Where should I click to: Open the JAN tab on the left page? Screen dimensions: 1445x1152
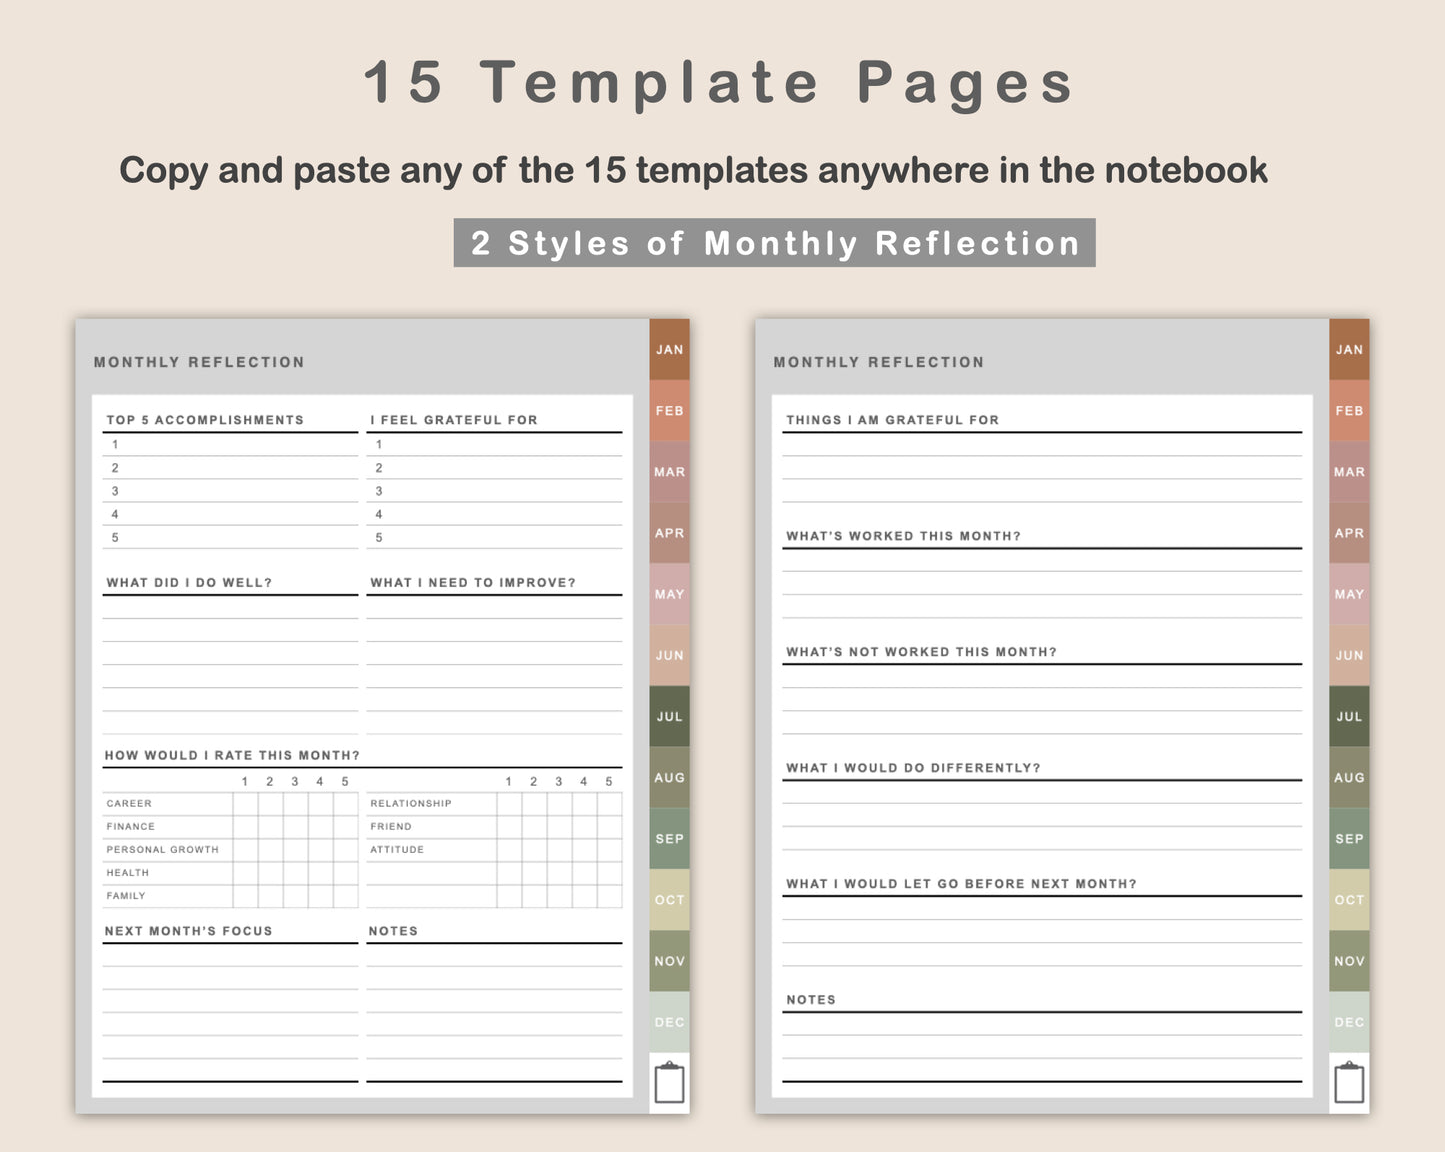(669, 349)
